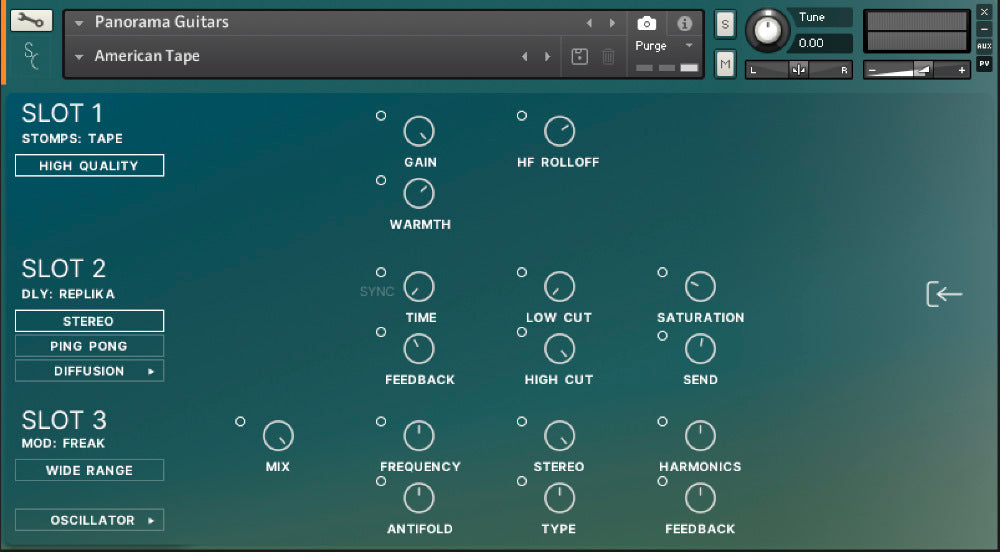The image size is (1000, 552).
Task: Toggle HIGH QUALITY mode in Slot 1
Action: 89,166
